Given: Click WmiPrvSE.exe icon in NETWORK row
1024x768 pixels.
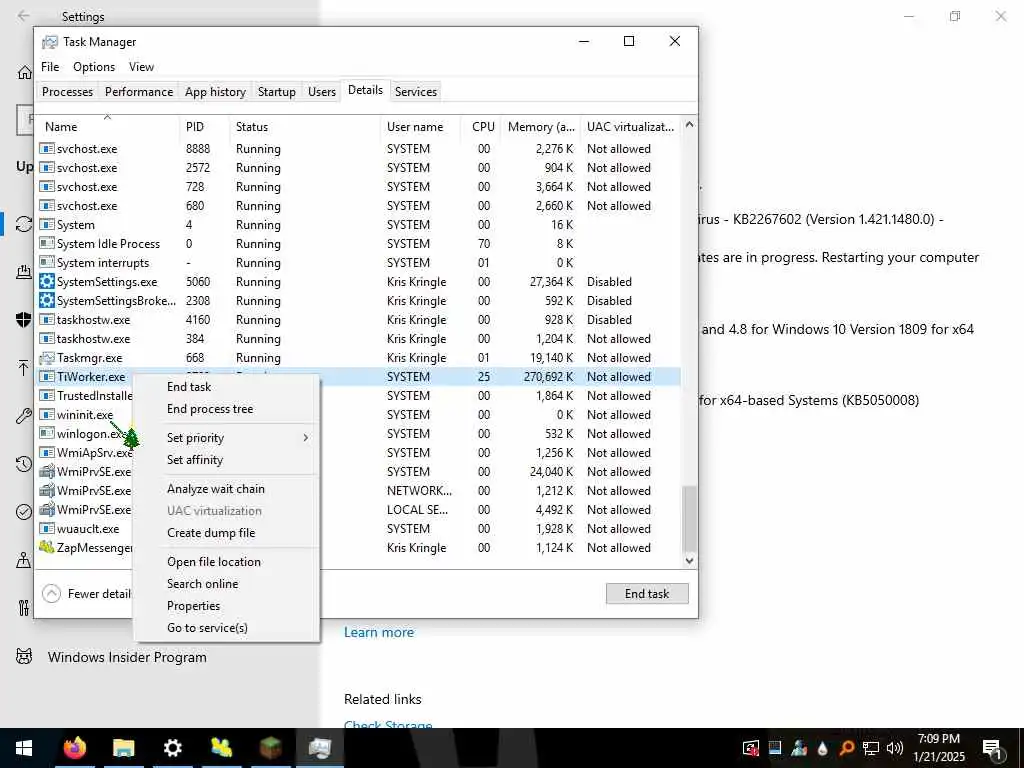Looking at the screenshot, I should [x=46, y=490].
